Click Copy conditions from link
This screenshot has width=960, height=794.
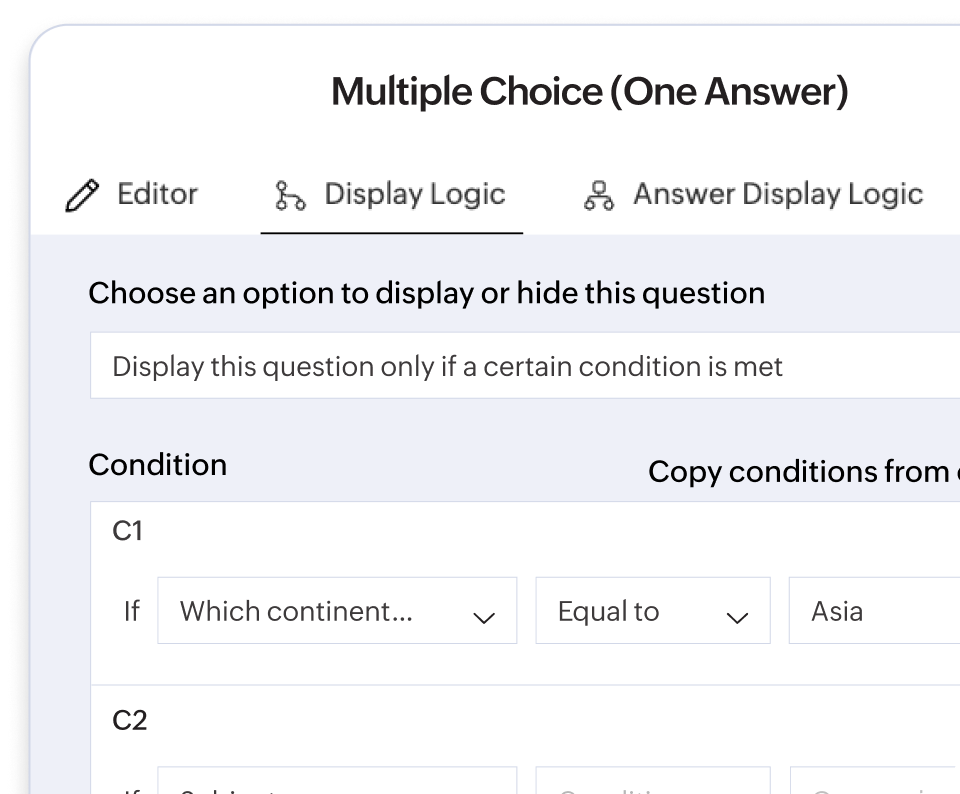800,471
